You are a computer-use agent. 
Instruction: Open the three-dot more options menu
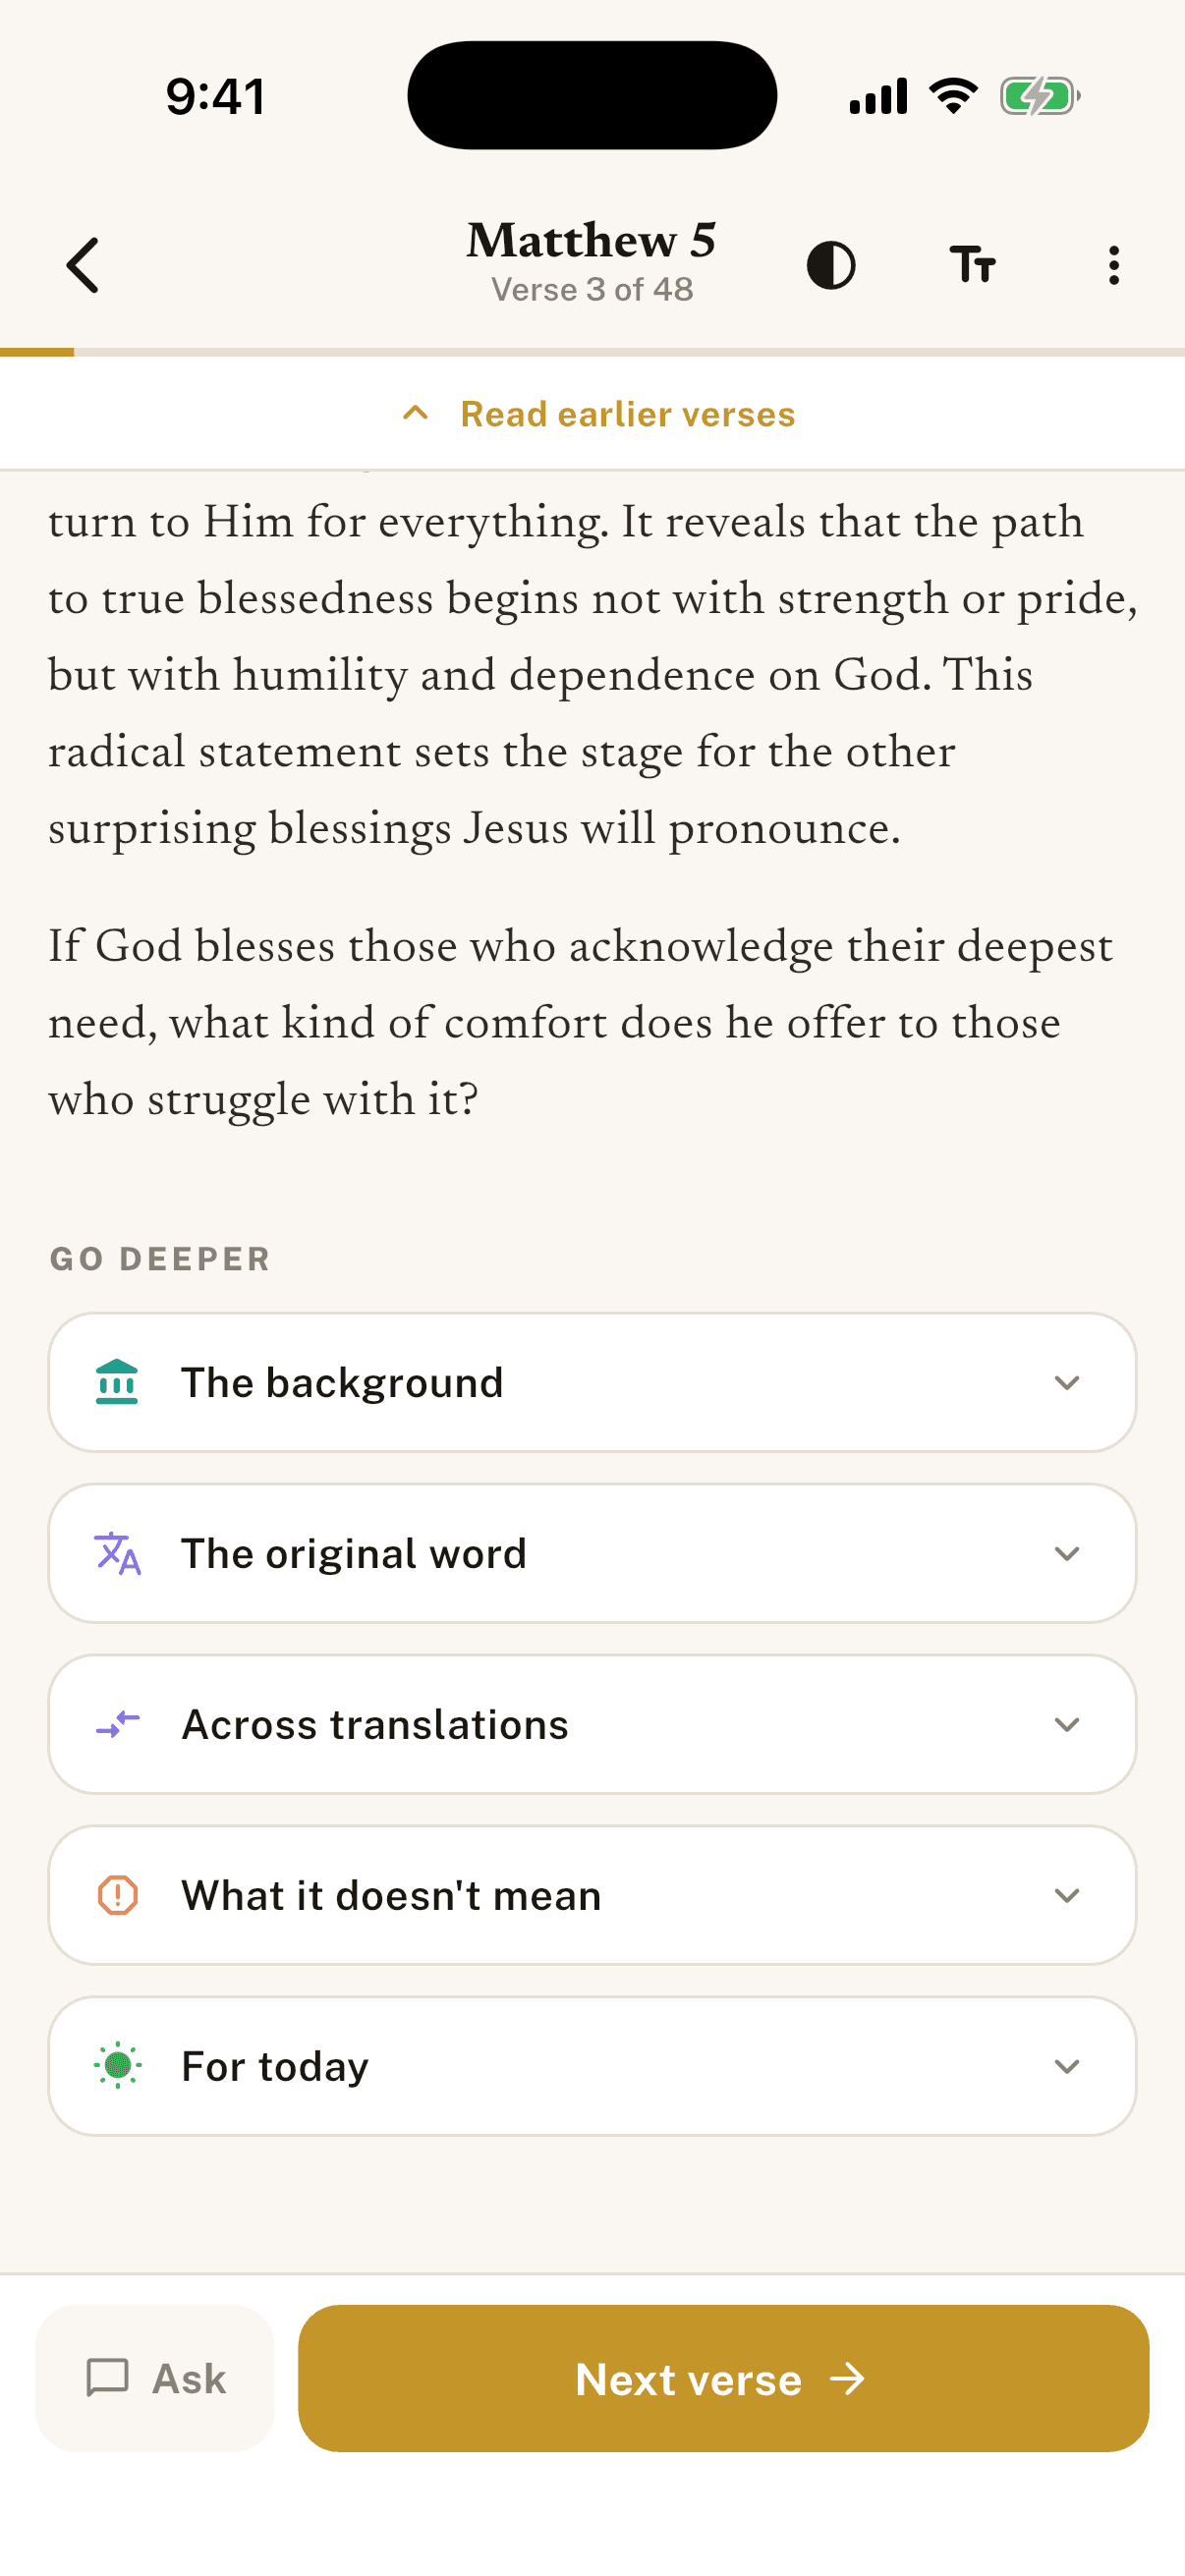point(1114,265)
